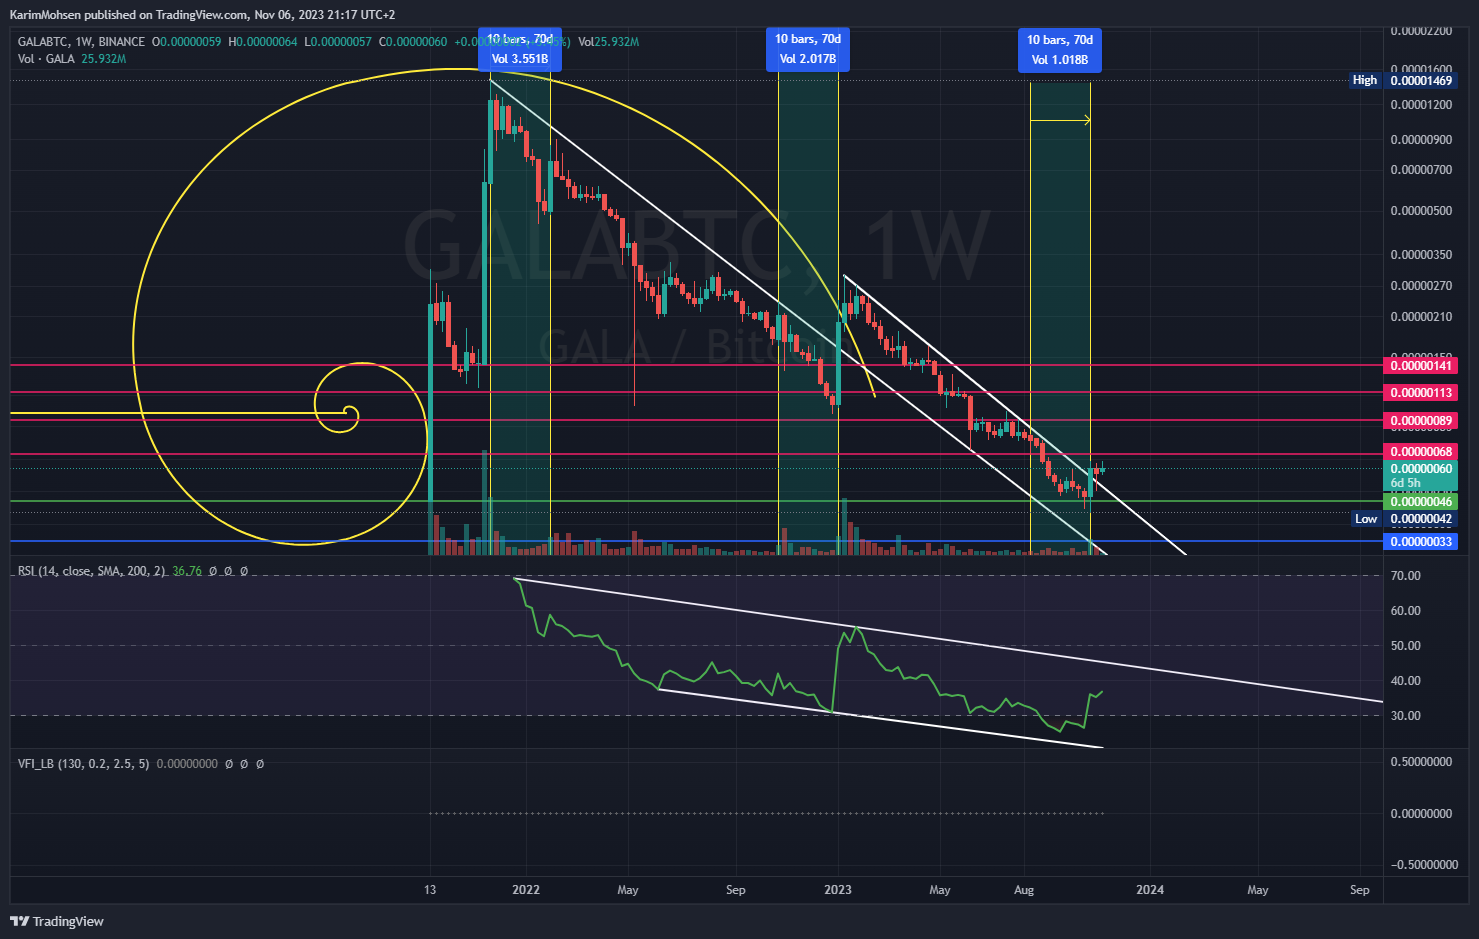
Task: Click the close value C0.00000060
Action: tap(413, 42)
